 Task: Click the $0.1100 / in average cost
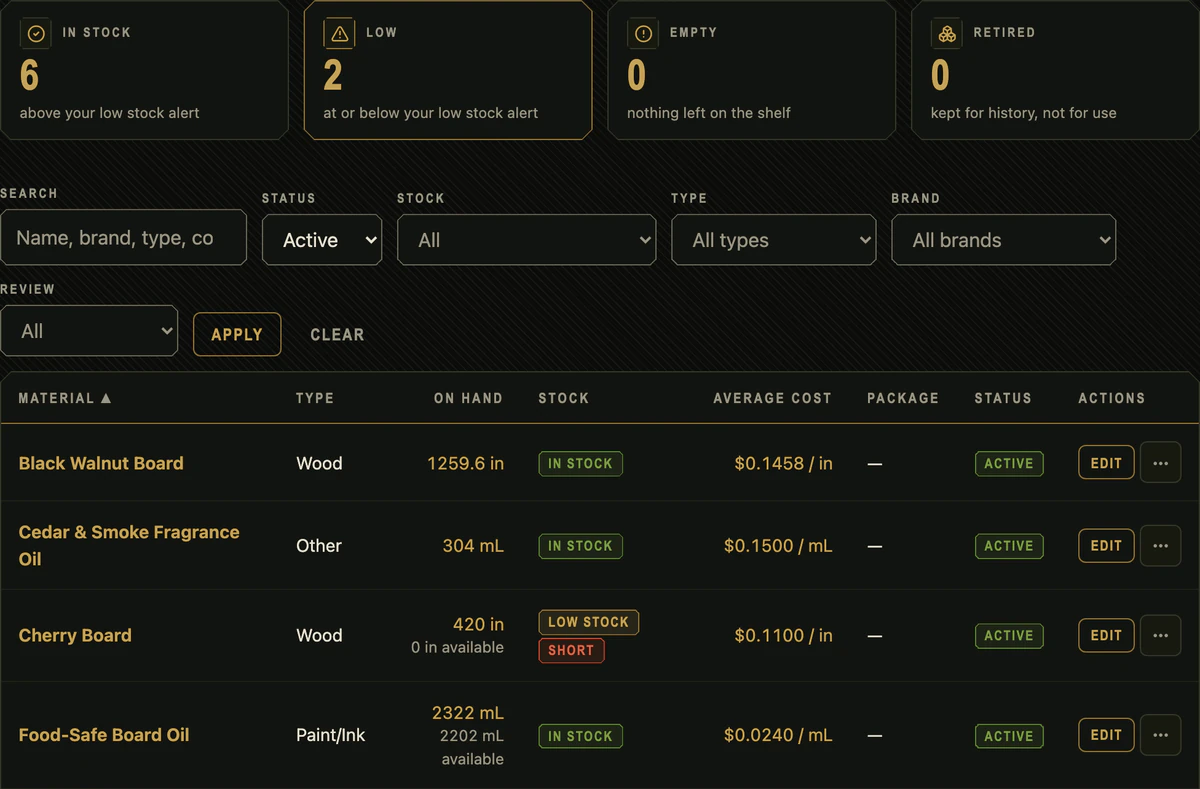point(783,635)
